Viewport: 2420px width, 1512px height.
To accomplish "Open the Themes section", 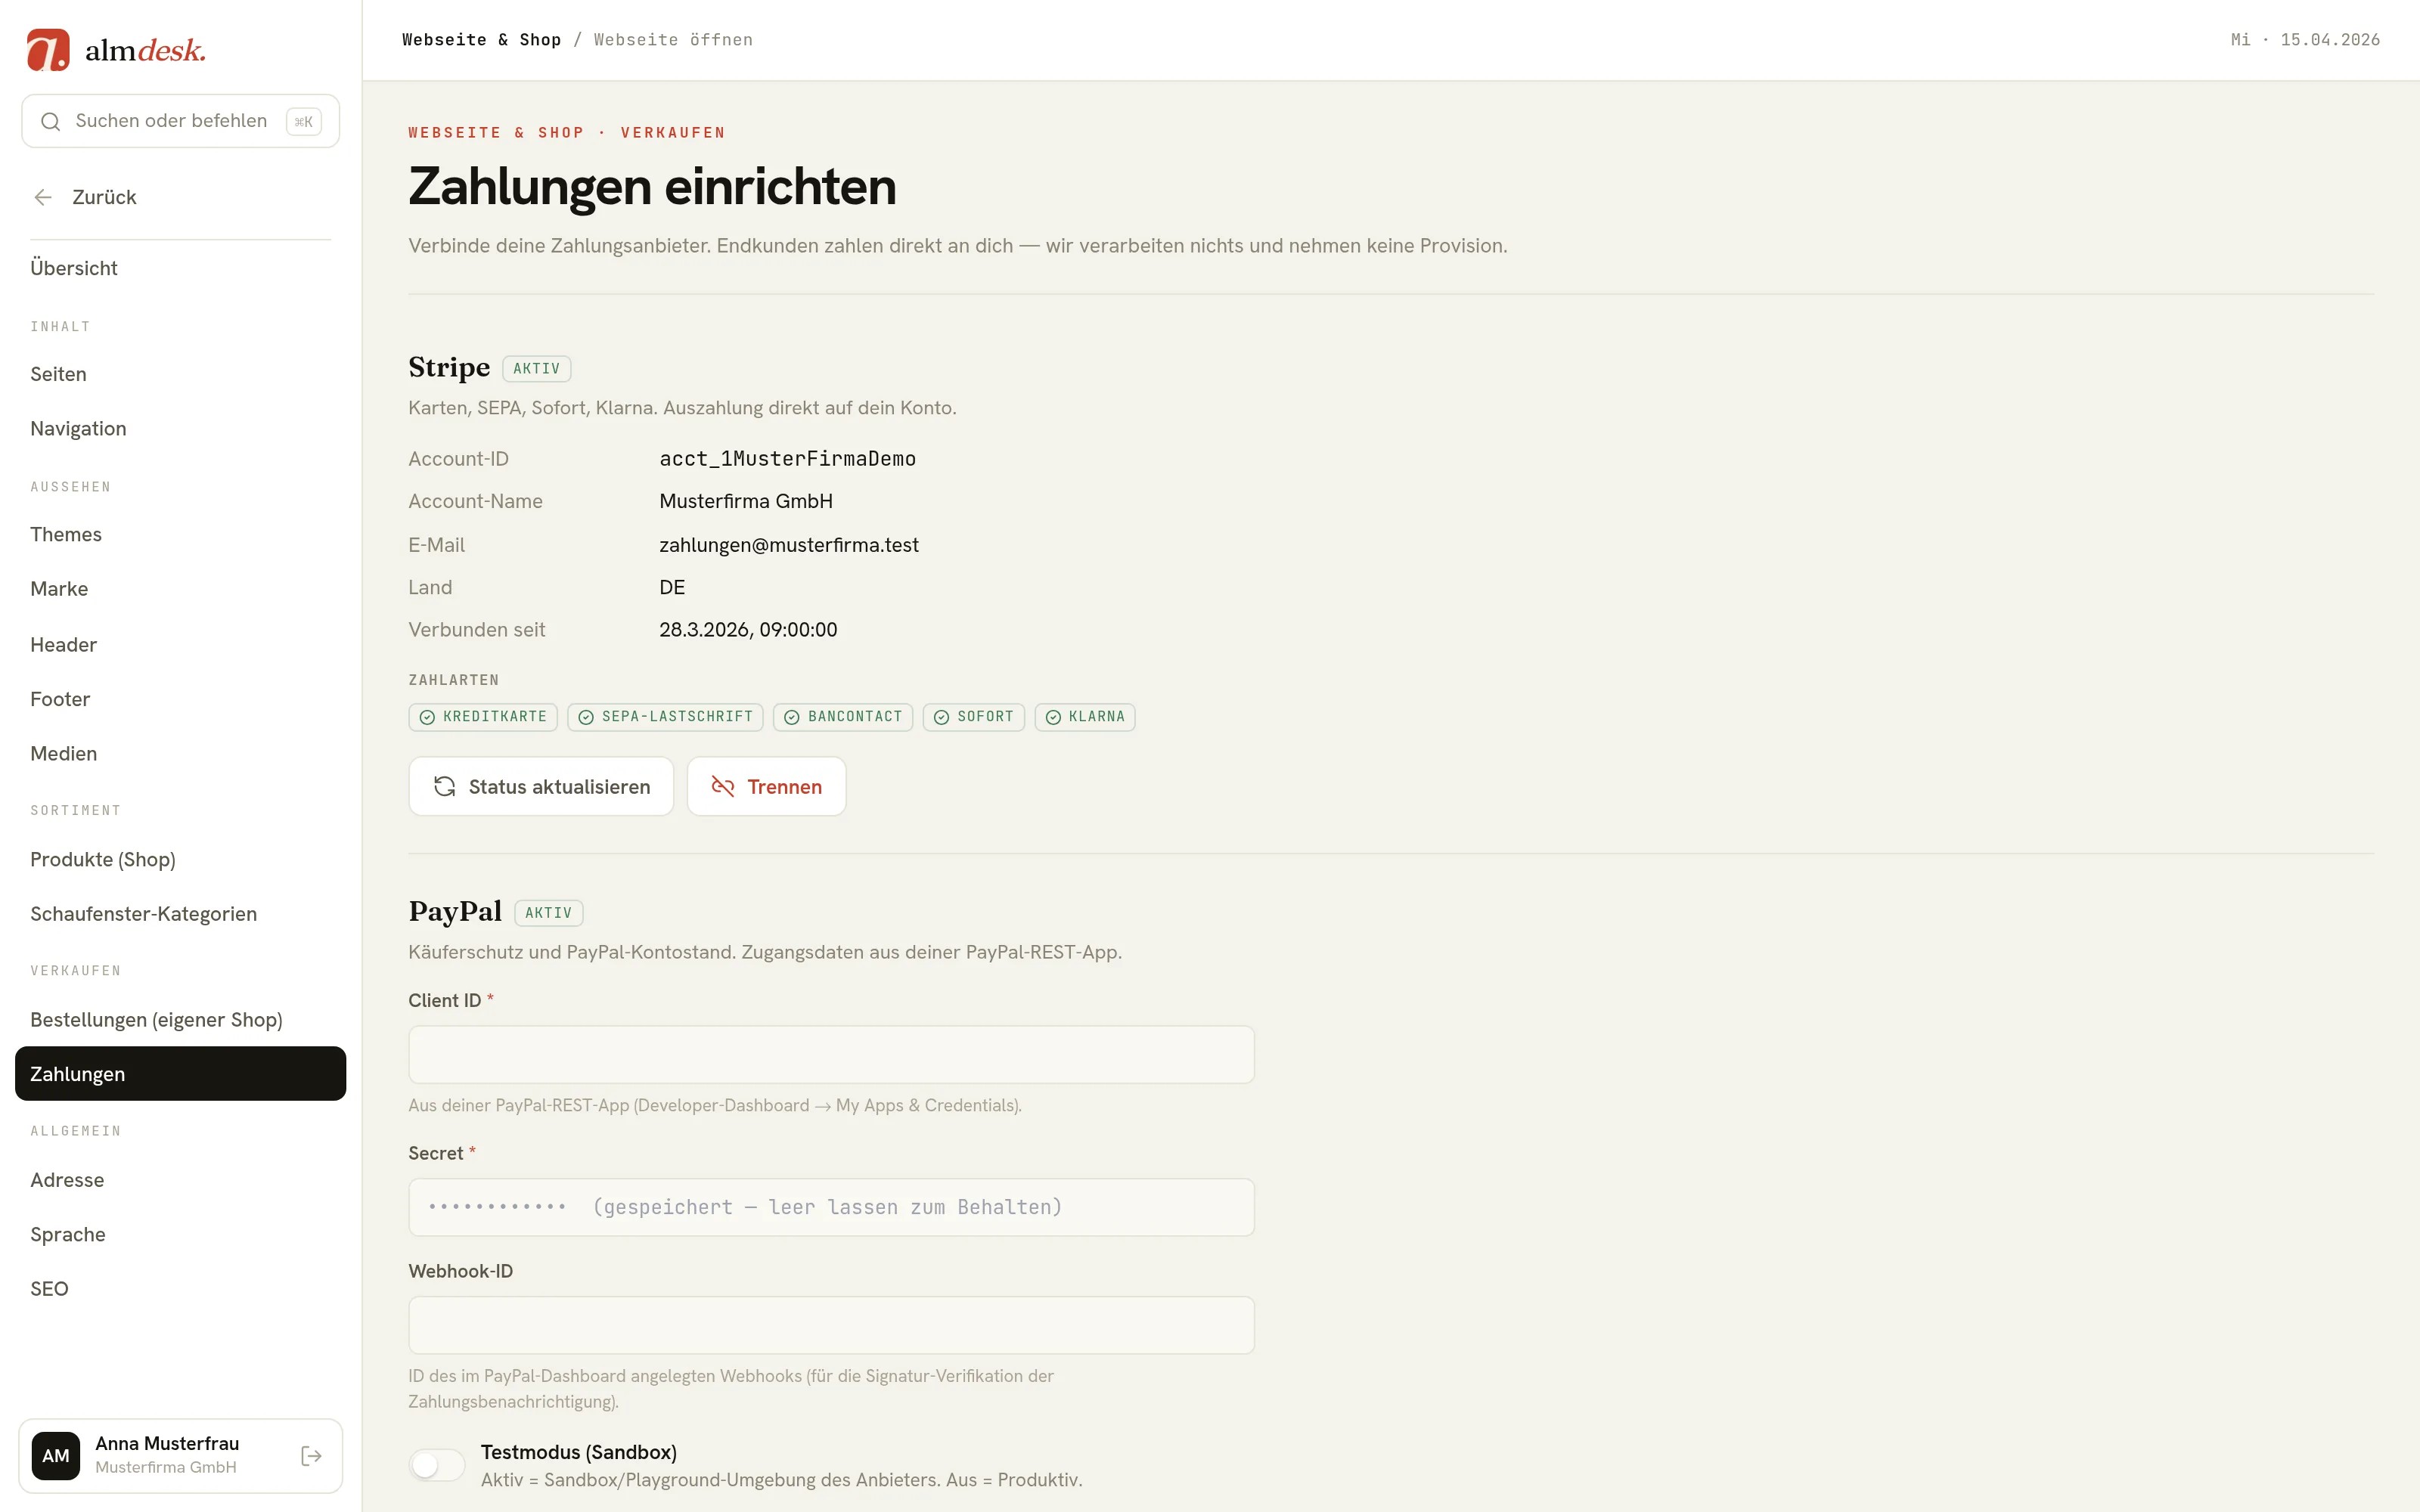I will click(181, 534).
